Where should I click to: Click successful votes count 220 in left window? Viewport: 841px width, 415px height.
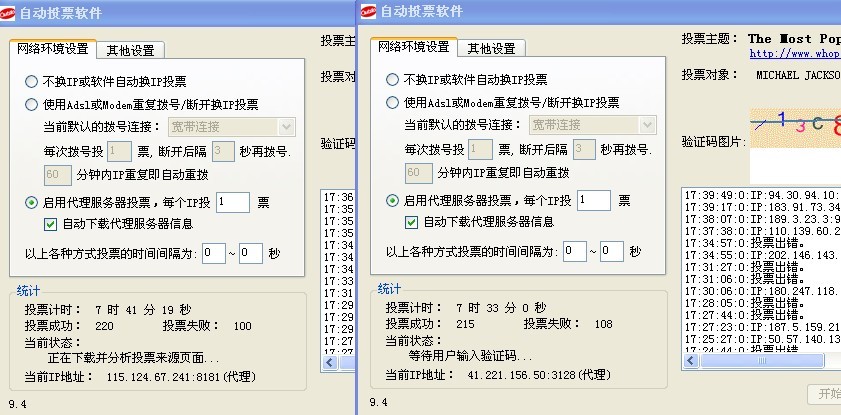(104, 326)
